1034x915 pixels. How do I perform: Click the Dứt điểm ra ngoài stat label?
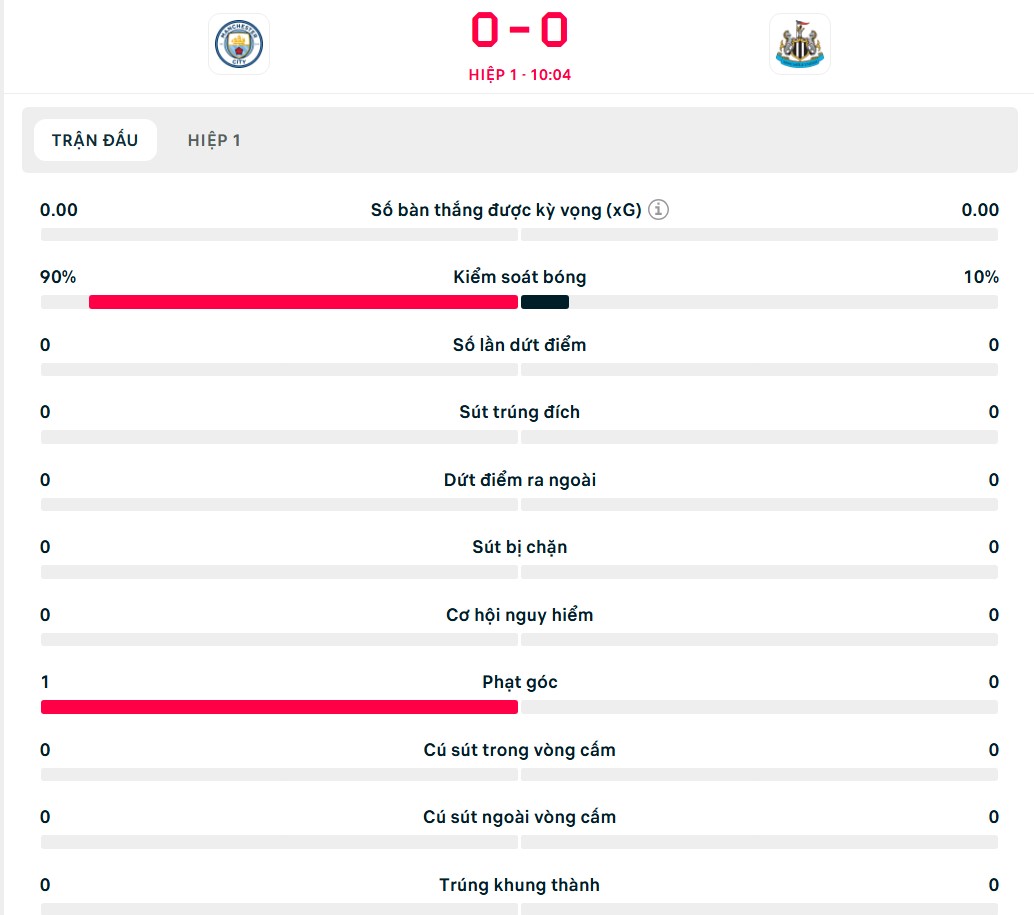520,480
